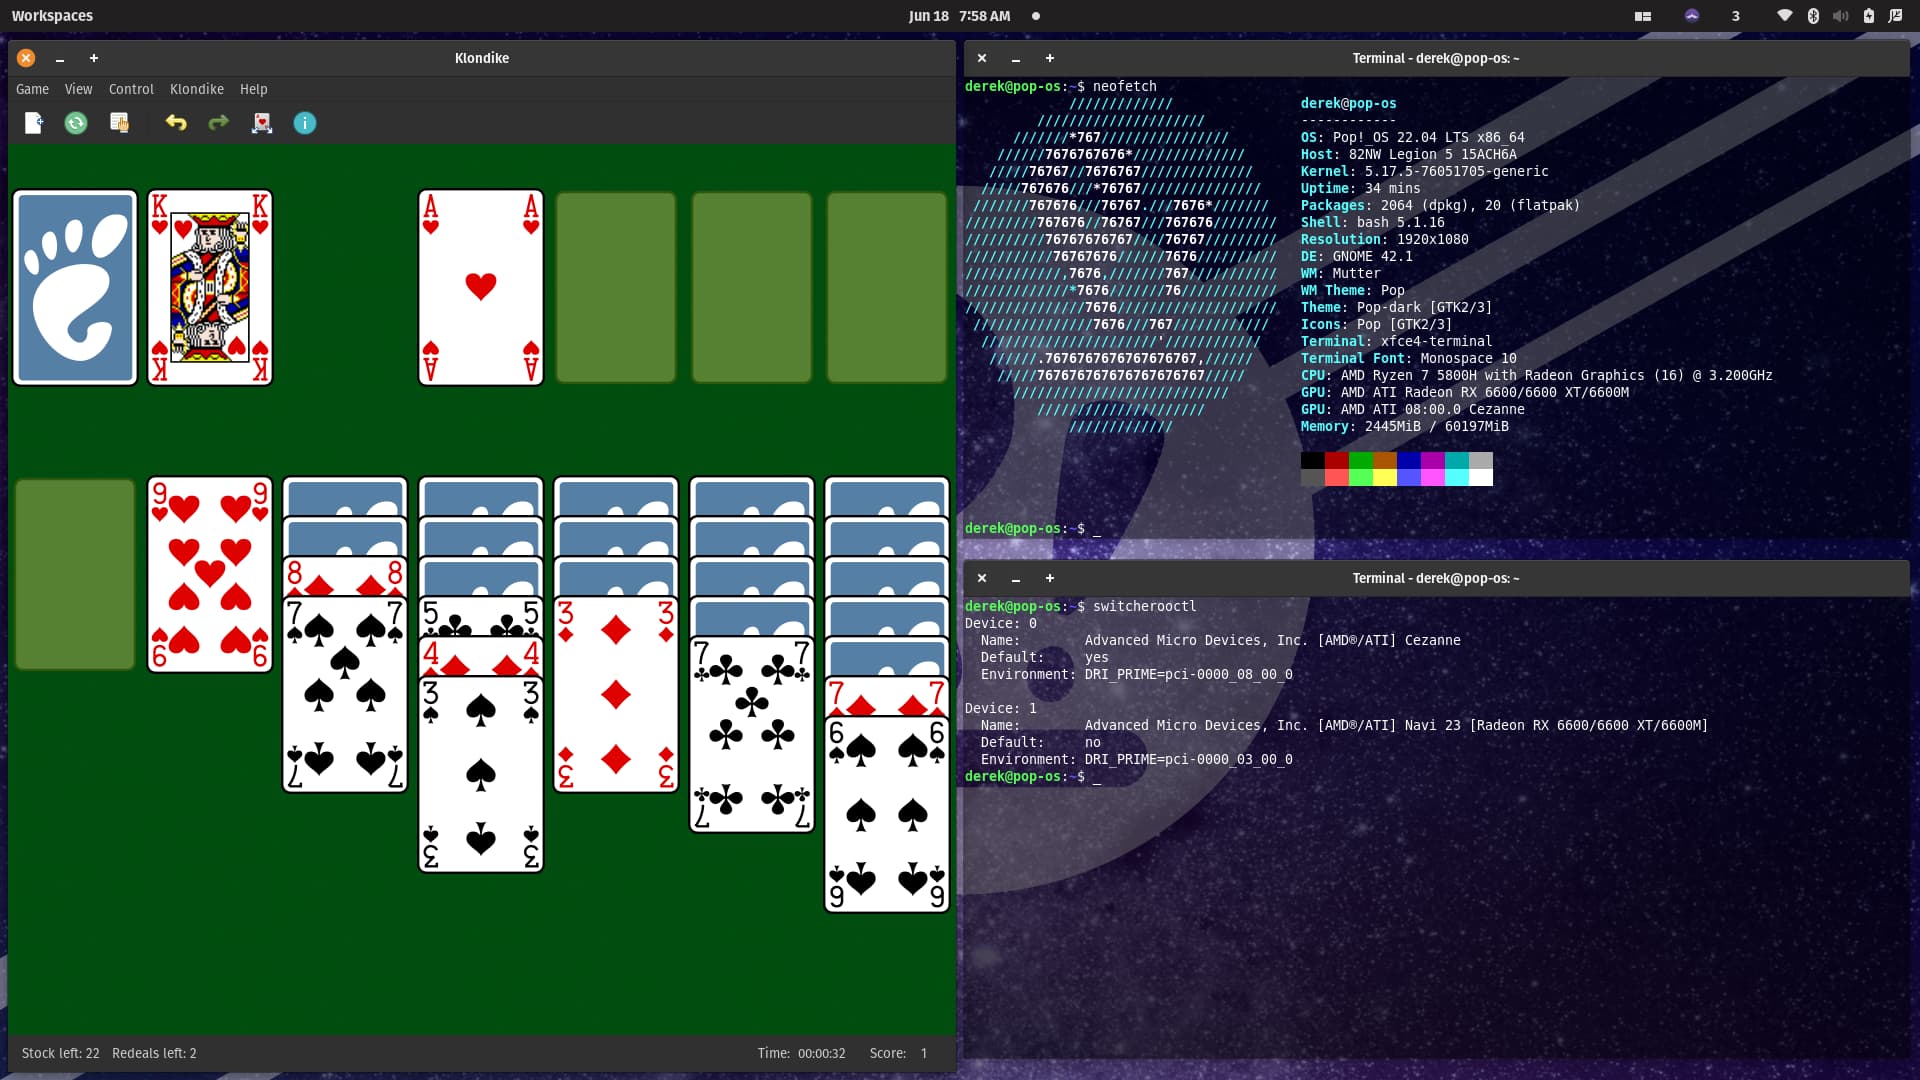The height and width of the screenshot is (1080, 1920).
Task: Click the Score value in status bar
Action: coord(924,1053)
